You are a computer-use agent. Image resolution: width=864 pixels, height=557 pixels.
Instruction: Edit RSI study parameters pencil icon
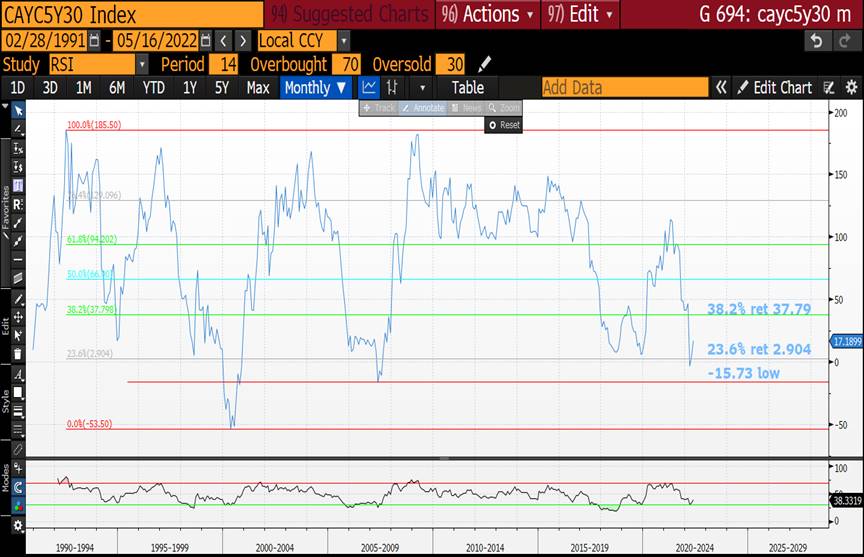tap(484, 64)
